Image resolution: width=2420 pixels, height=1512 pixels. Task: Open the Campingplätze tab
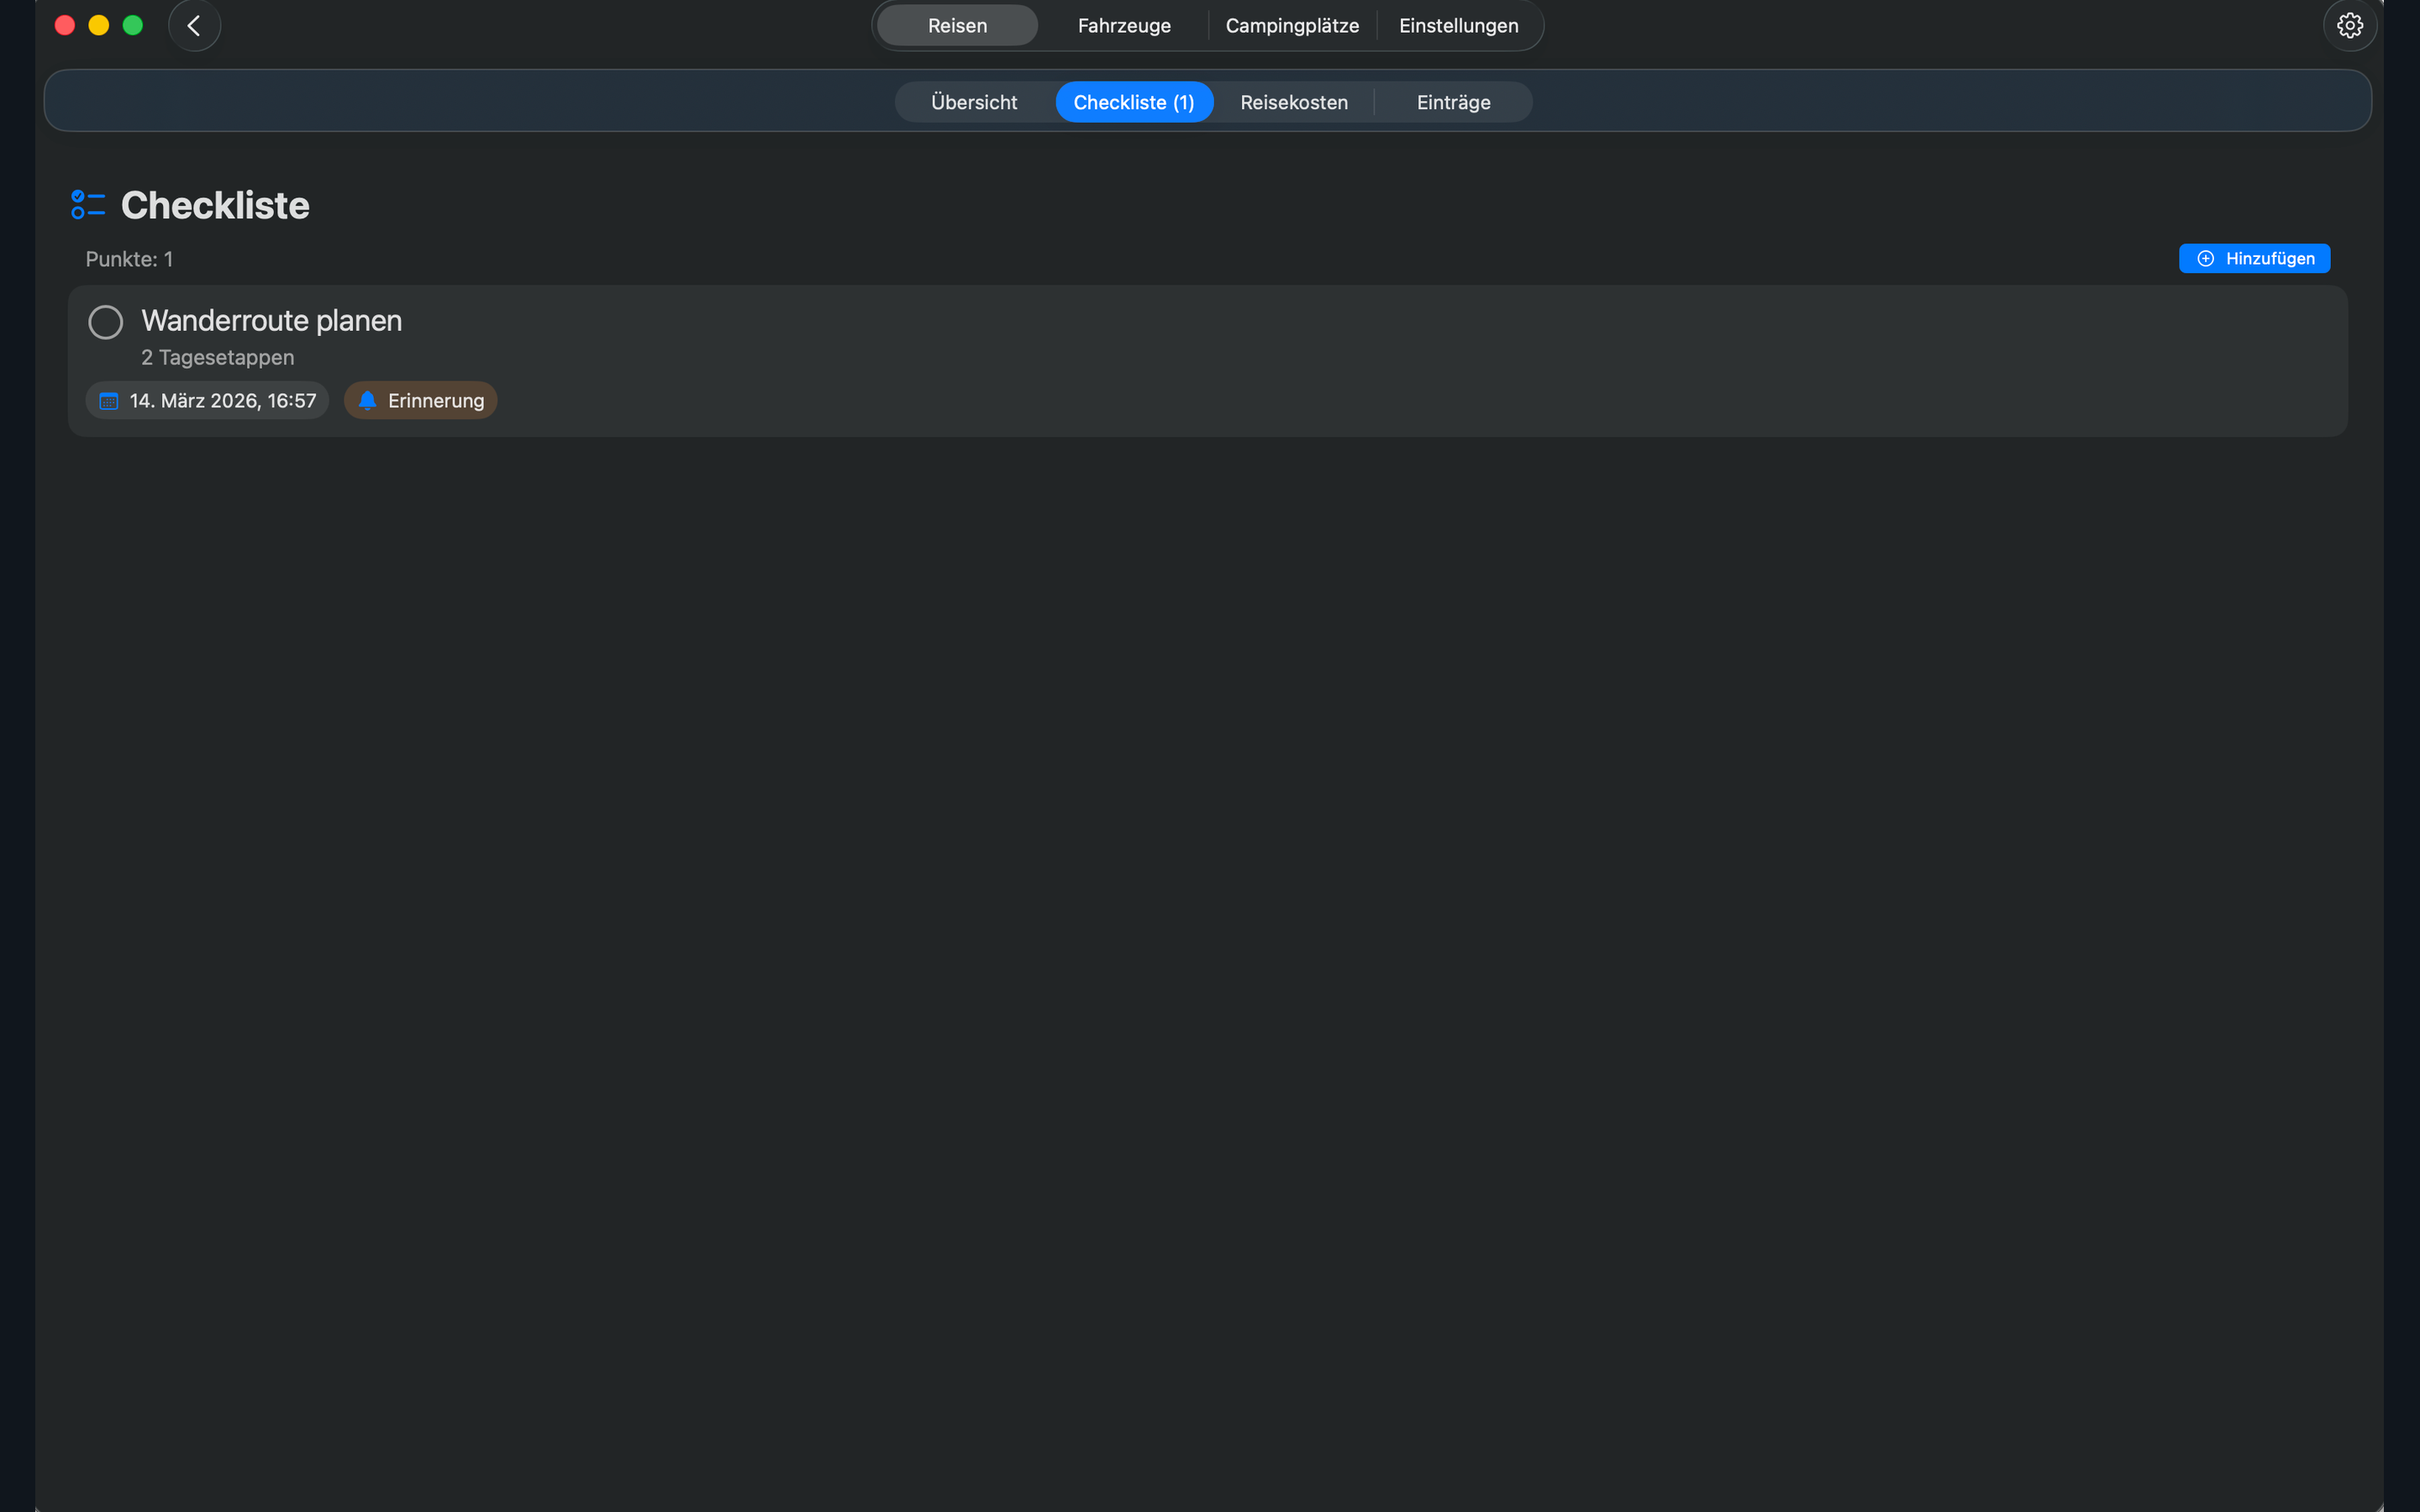[1292, 26]
